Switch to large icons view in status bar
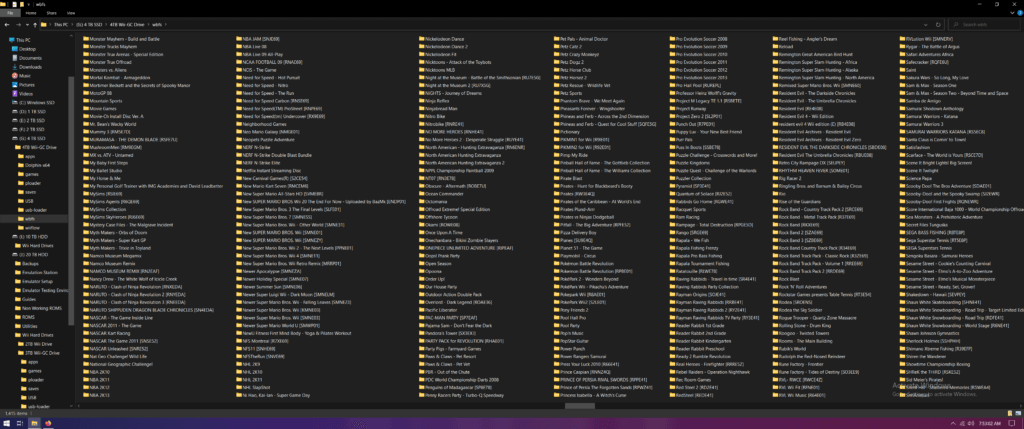 coord(1019,414)
